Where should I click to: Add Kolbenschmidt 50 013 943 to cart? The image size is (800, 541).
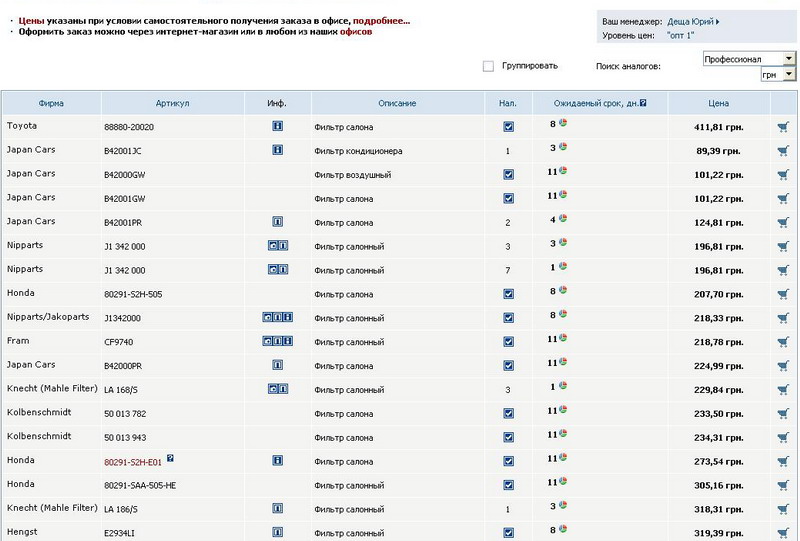tap(783, 437)
